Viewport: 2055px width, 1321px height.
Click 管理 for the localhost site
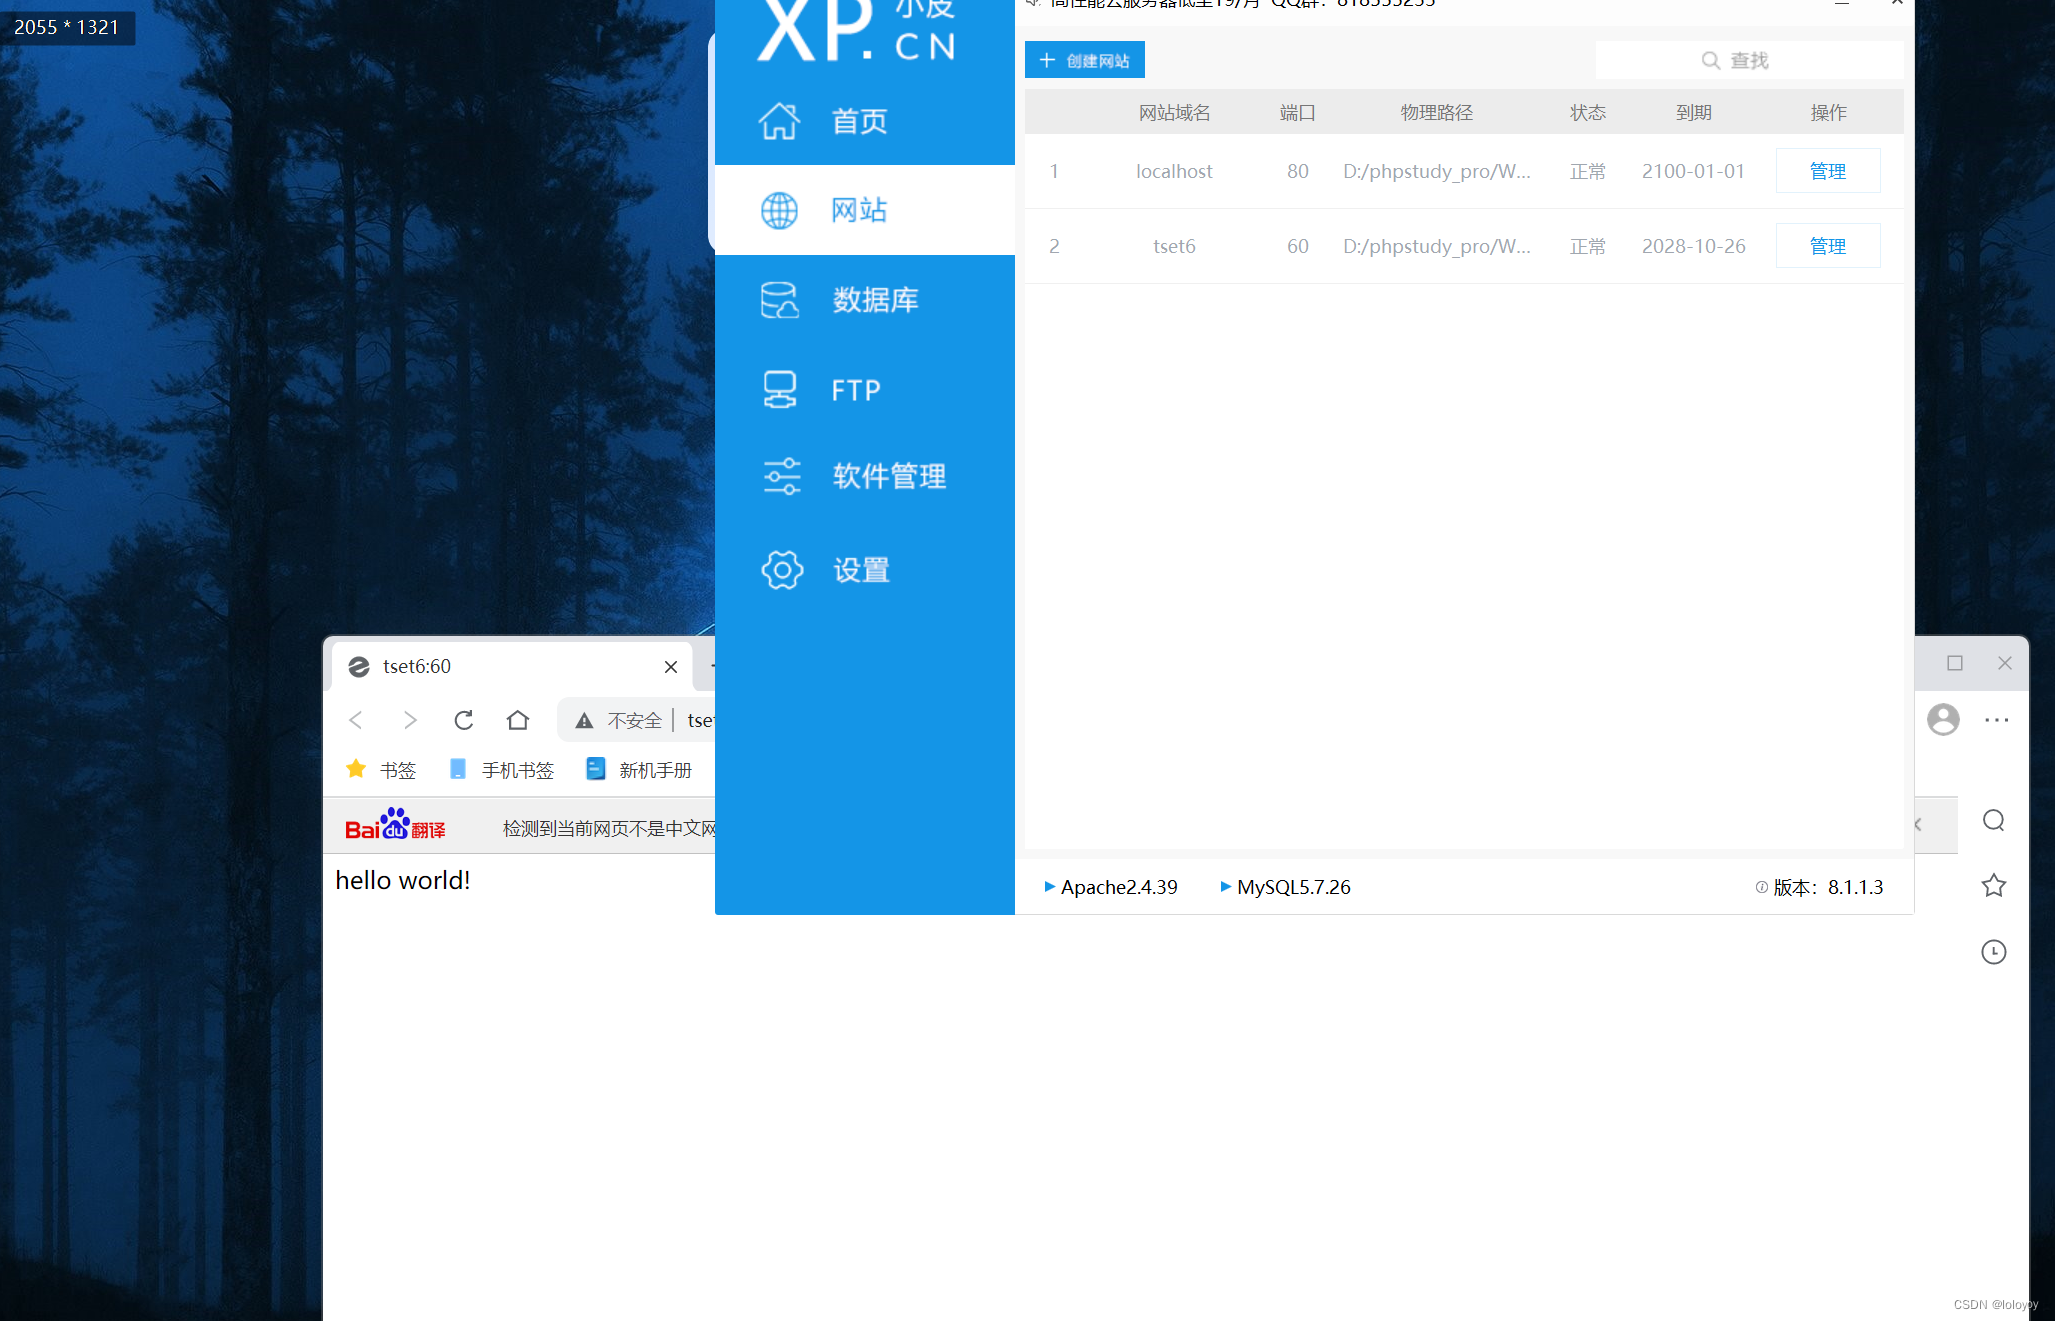tap(1828, 170)
